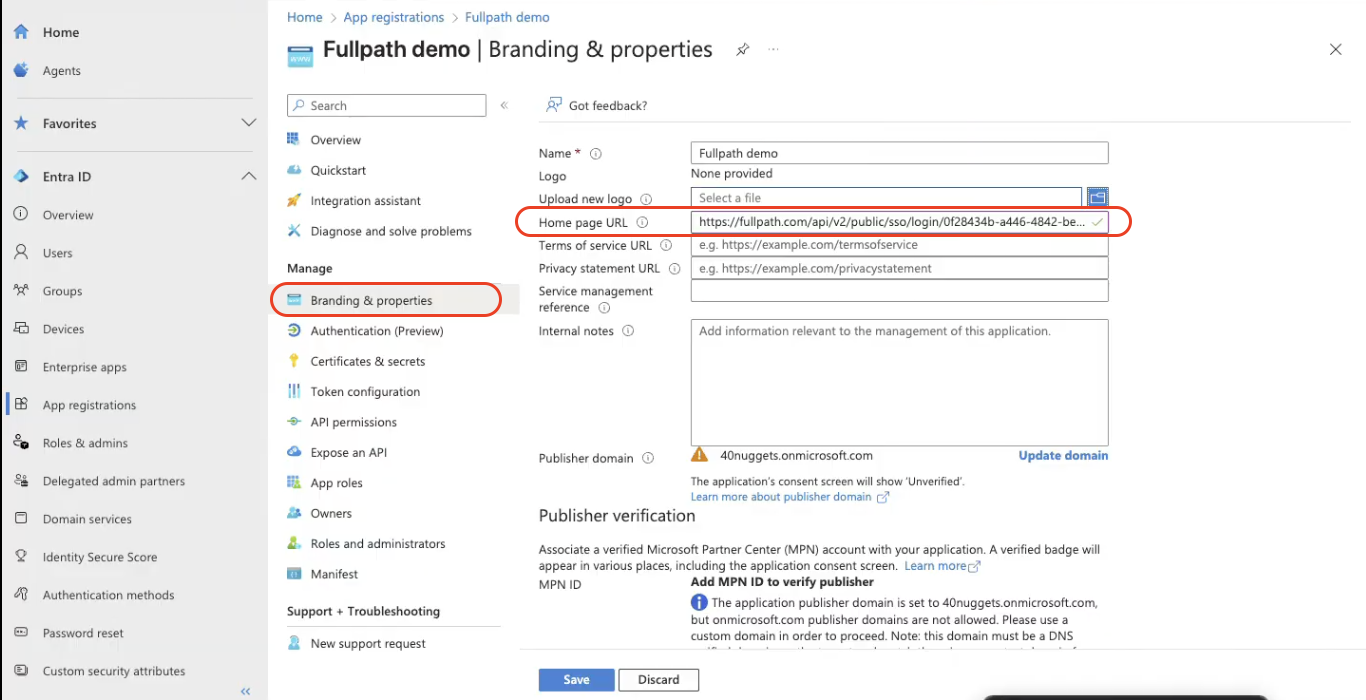The height and width of the screenshot is (700, 1366).
Task: Click the file browse folder icon
Action: click(1098, 198)
